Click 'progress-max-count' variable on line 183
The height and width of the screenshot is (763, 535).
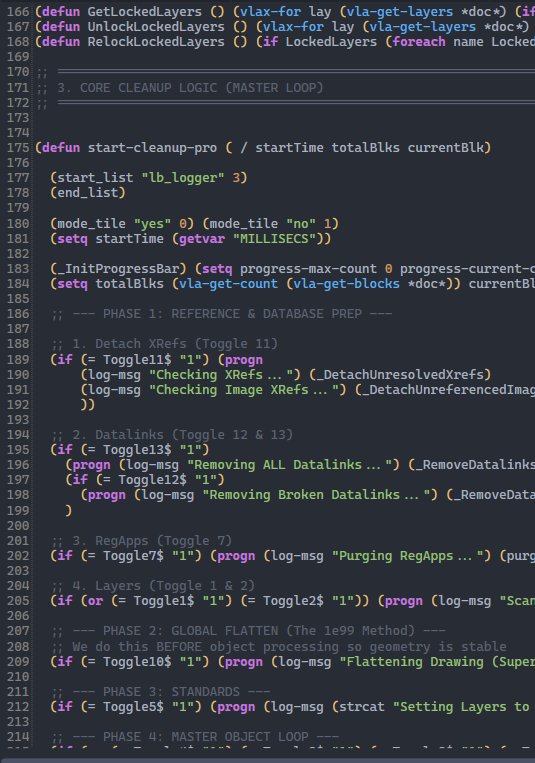pos(308,269)
